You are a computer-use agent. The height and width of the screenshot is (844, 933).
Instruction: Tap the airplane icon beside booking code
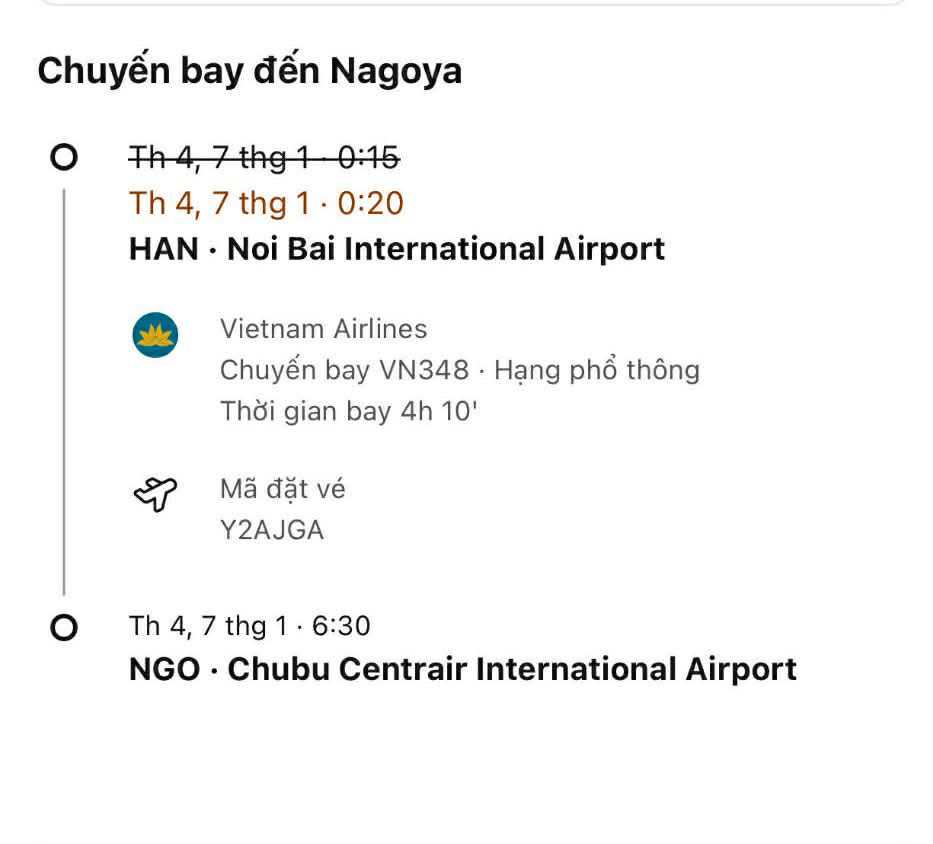[x=155, y=493]
